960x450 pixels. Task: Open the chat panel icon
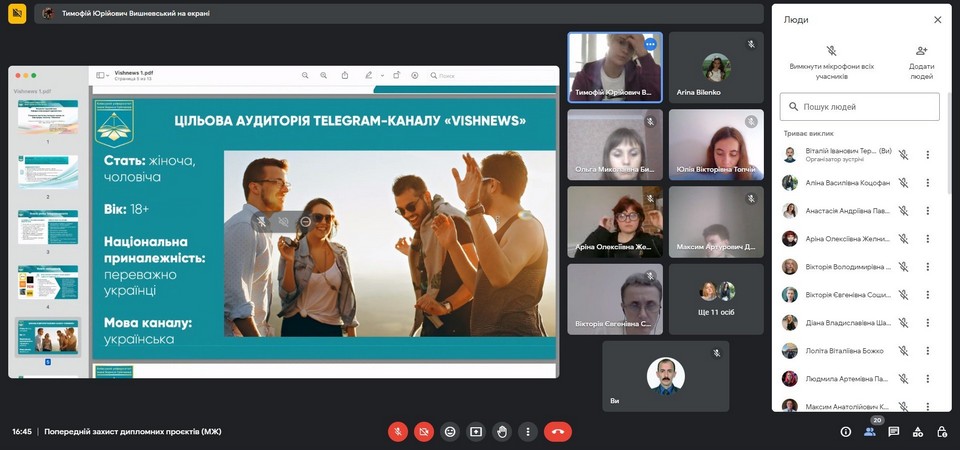point(893,431)
